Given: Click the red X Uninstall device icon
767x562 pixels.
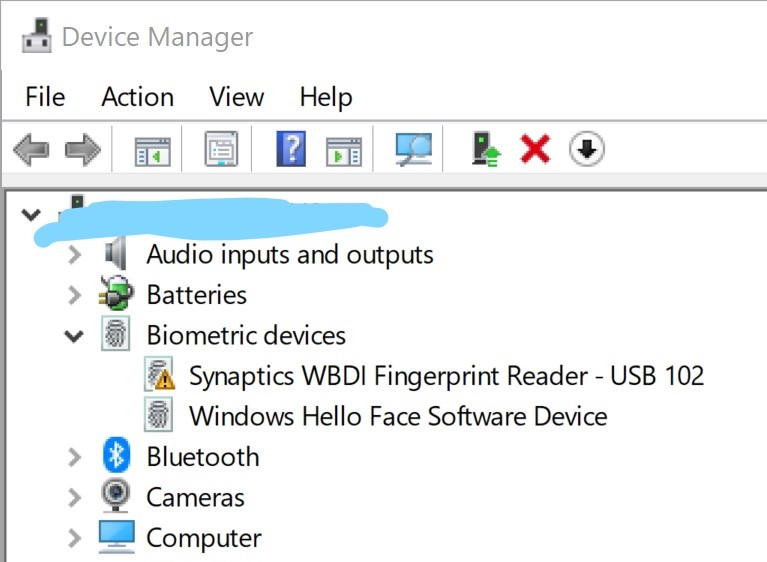Looking at the screenshot, I should [535, 150].
